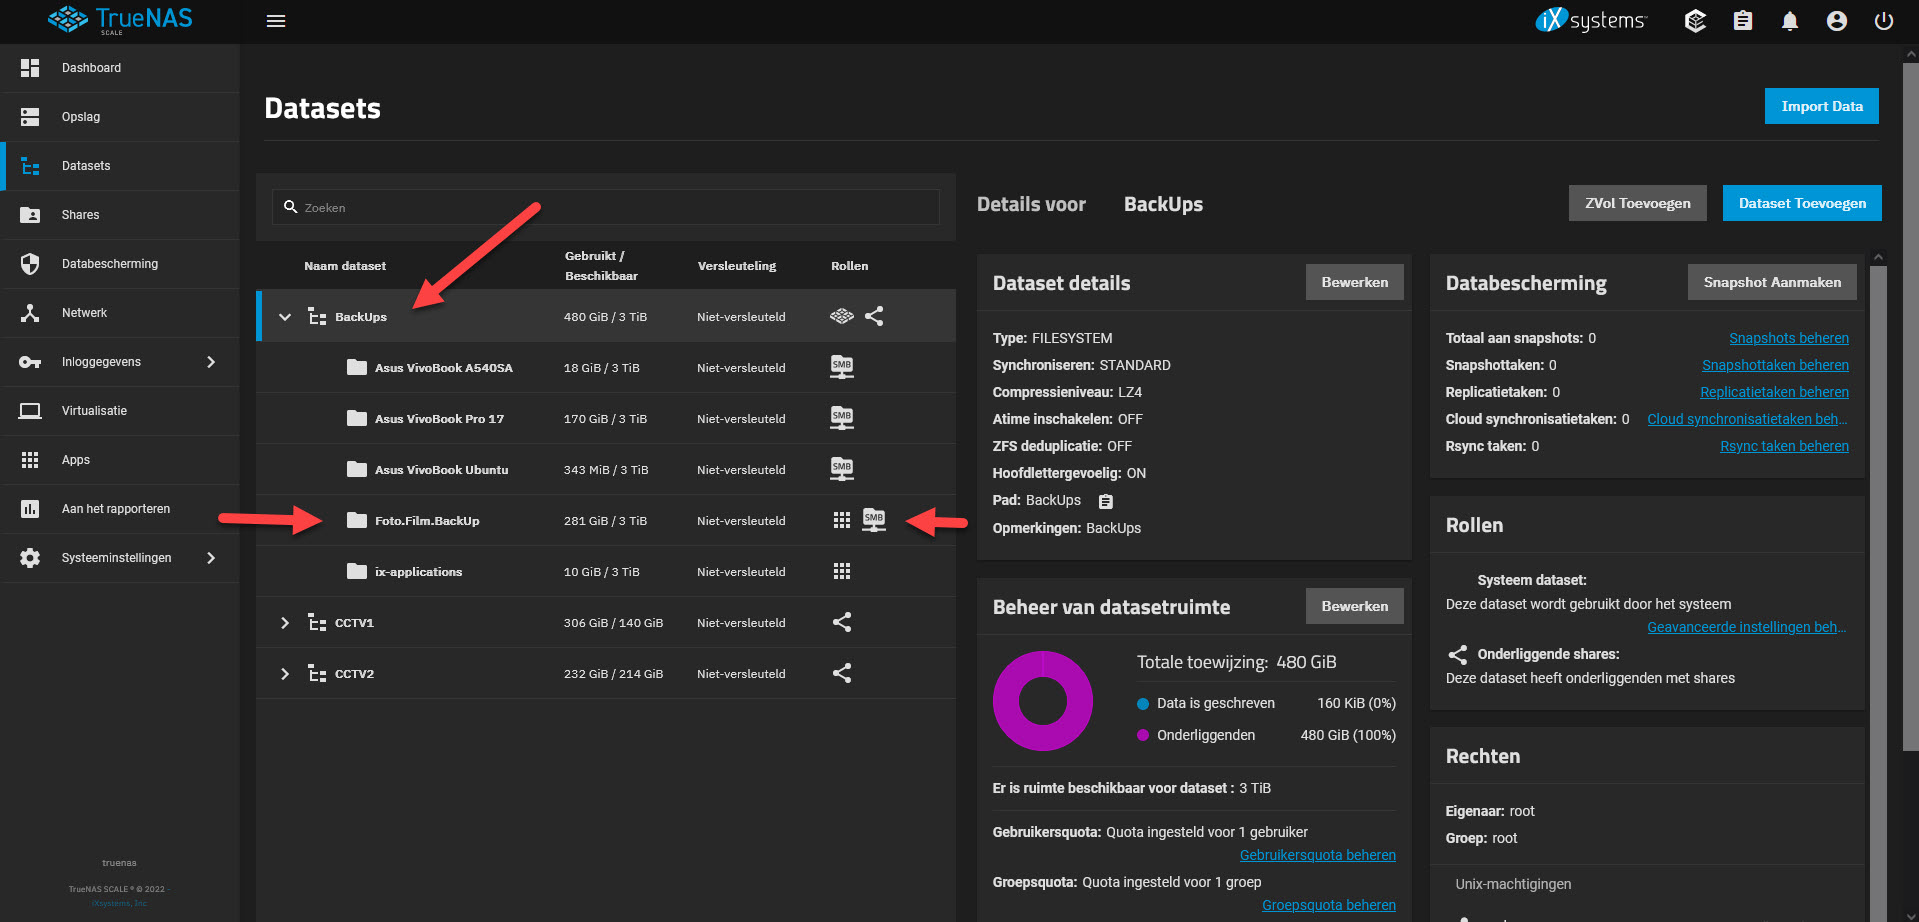The height and width of the screenshot is (922, 1919).
Task: Open Shares in the sidebar
Action: coord(120,215)
